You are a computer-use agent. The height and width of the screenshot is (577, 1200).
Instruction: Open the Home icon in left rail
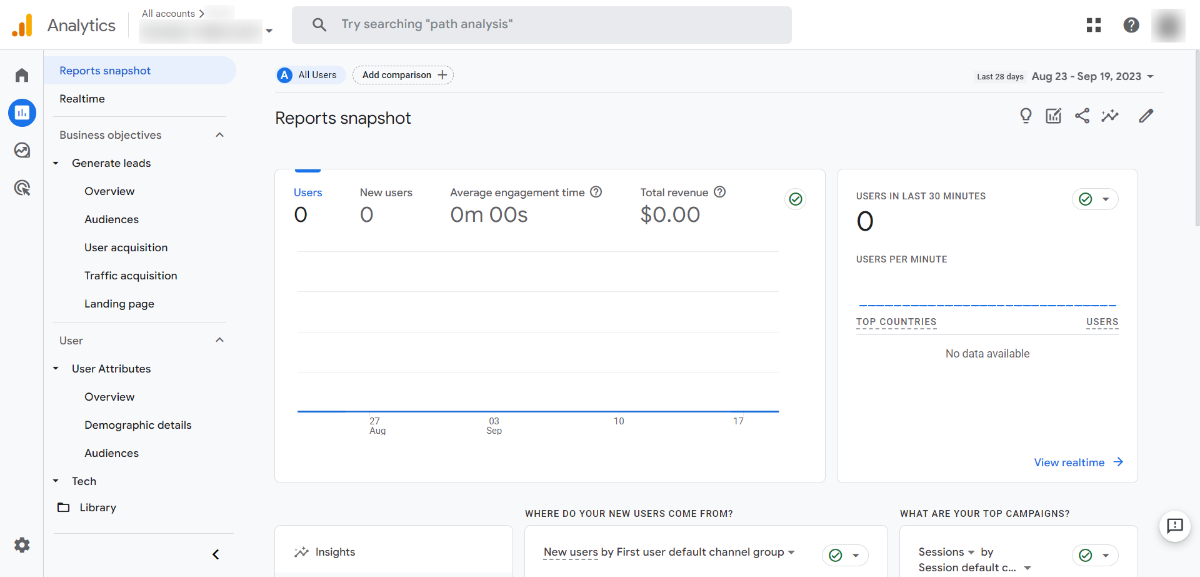pos(21,75)
